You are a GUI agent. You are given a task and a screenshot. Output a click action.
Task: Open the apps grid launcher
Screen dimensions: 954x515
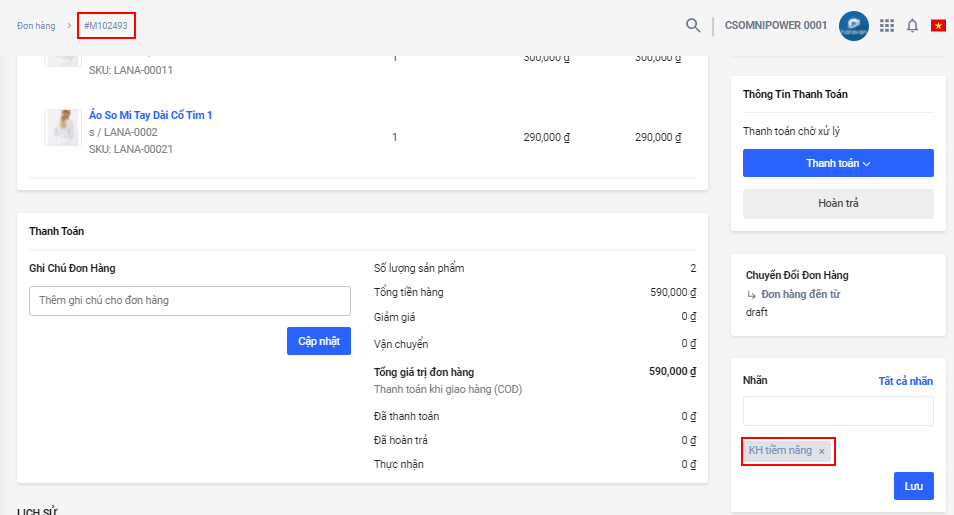(886, 25)
